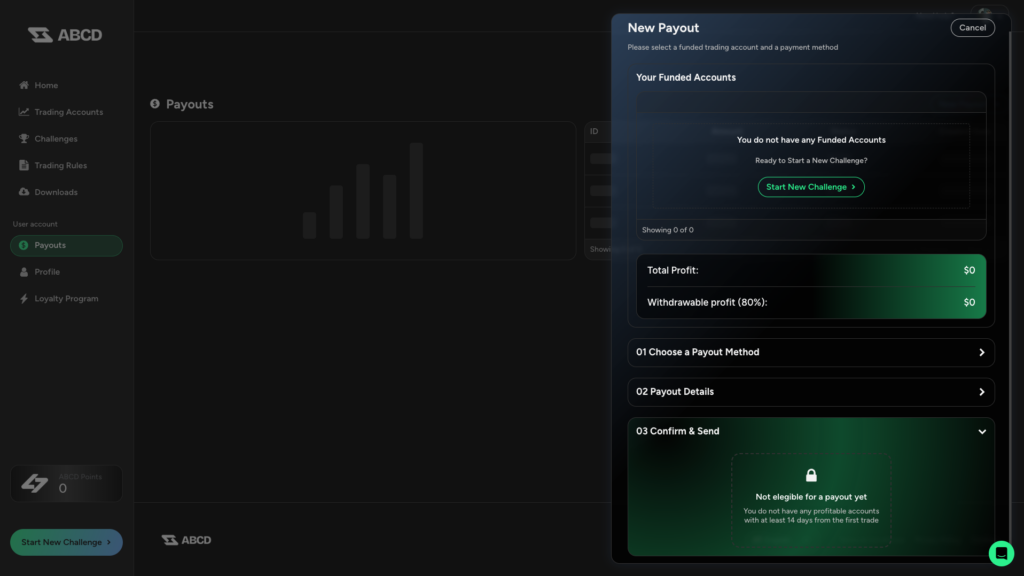Open the Loyalty Program page
Viewport: 1024px width, 576px height.
[x=66, y=299]
